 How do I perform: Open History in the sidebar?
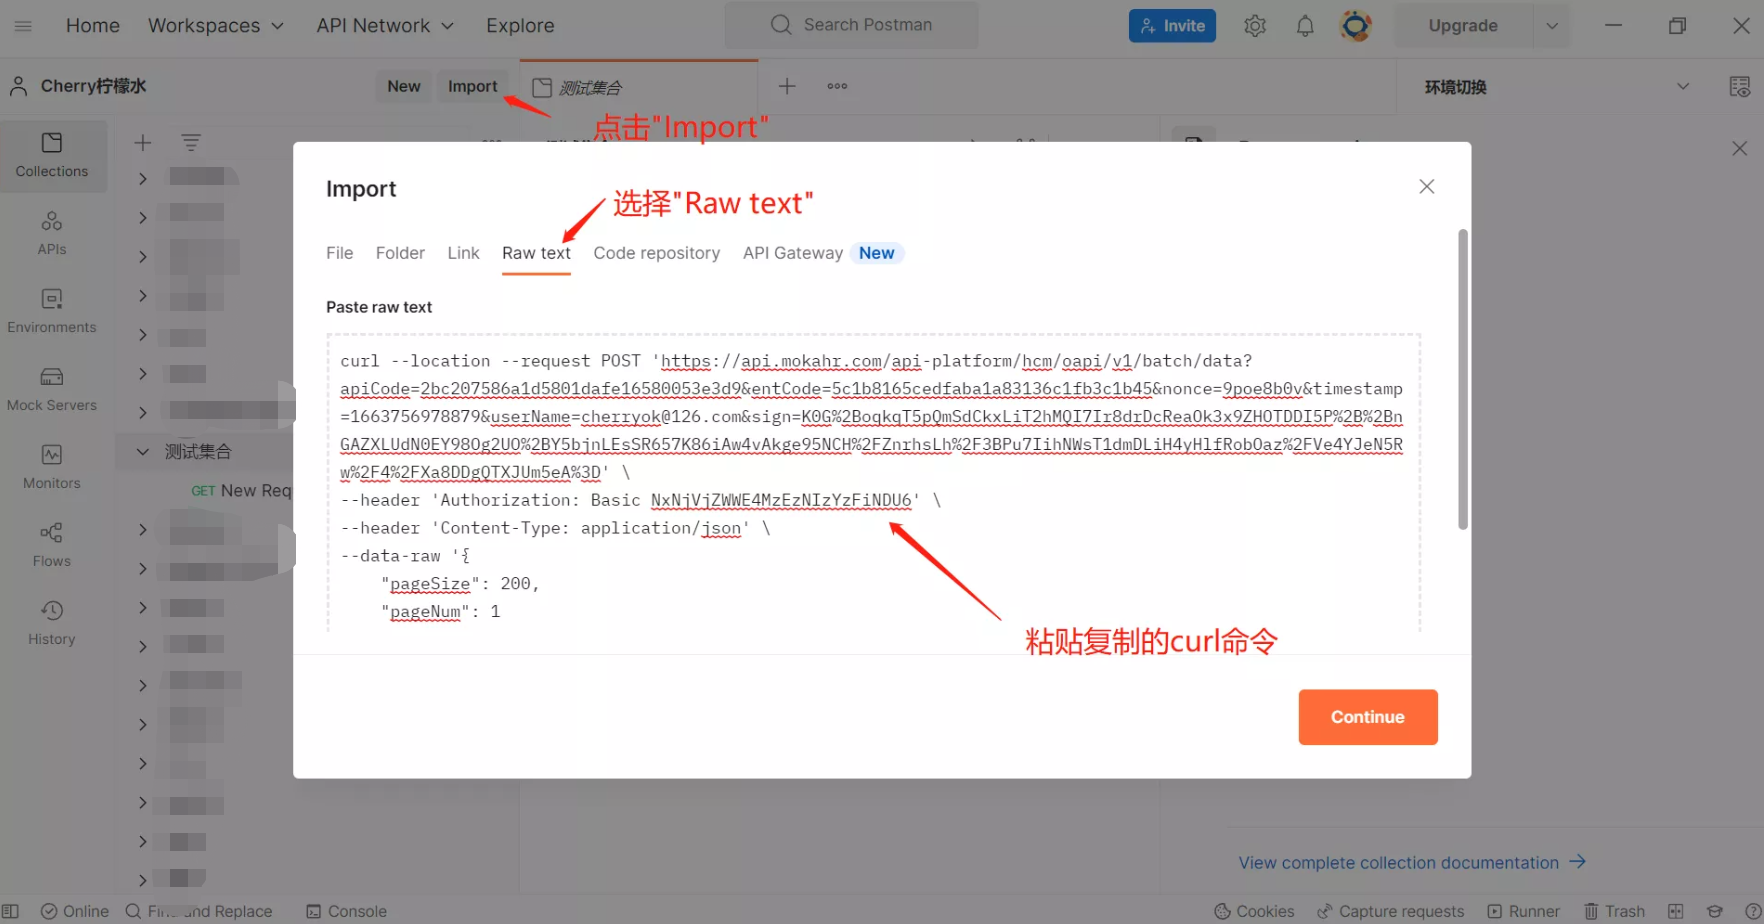[x=52, y=623]
